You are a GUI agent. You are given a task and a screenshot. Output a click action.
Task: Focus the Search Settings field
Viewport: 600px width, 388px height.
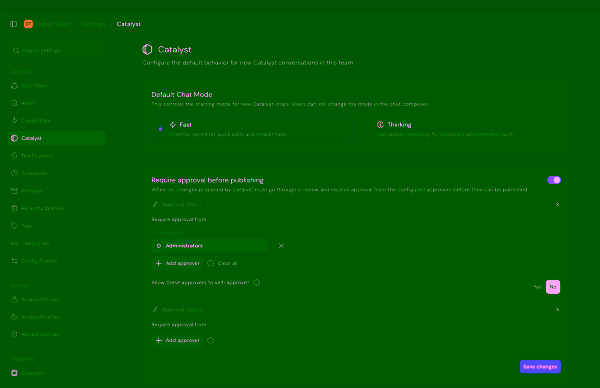click(x=57, y=51)
